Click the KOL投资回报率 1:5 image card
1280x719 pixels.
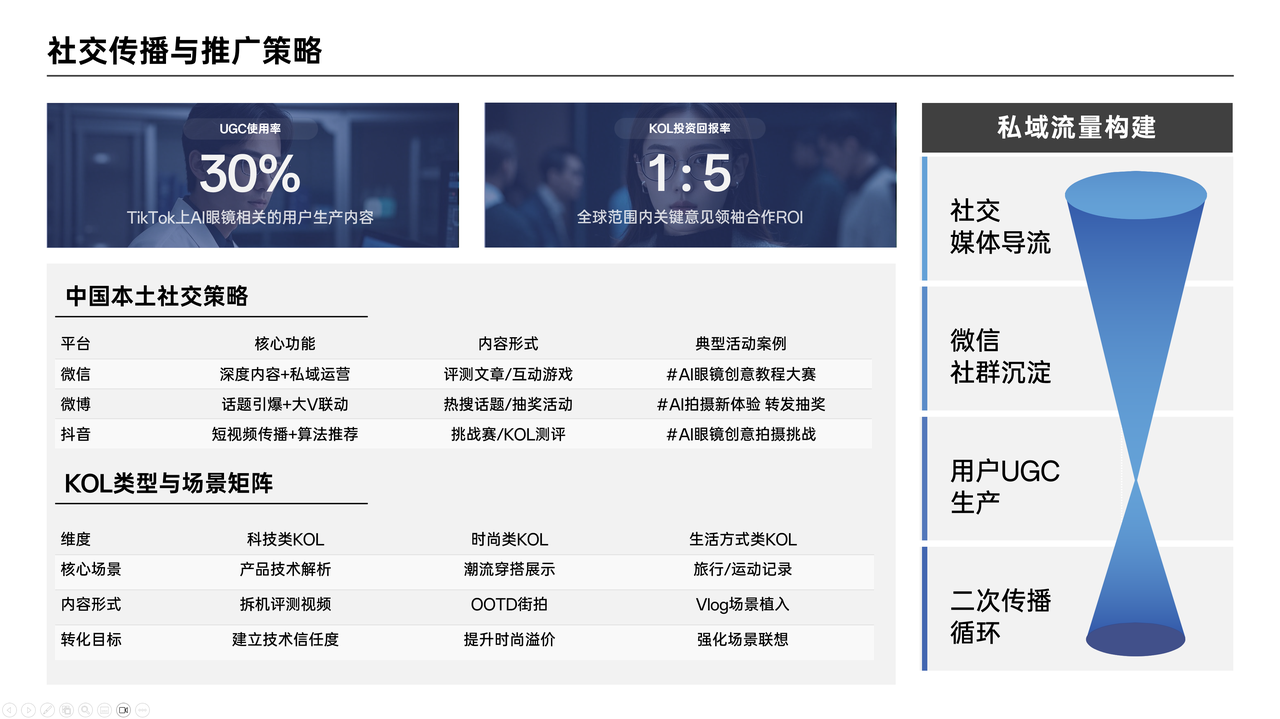(x=690, y=175)
